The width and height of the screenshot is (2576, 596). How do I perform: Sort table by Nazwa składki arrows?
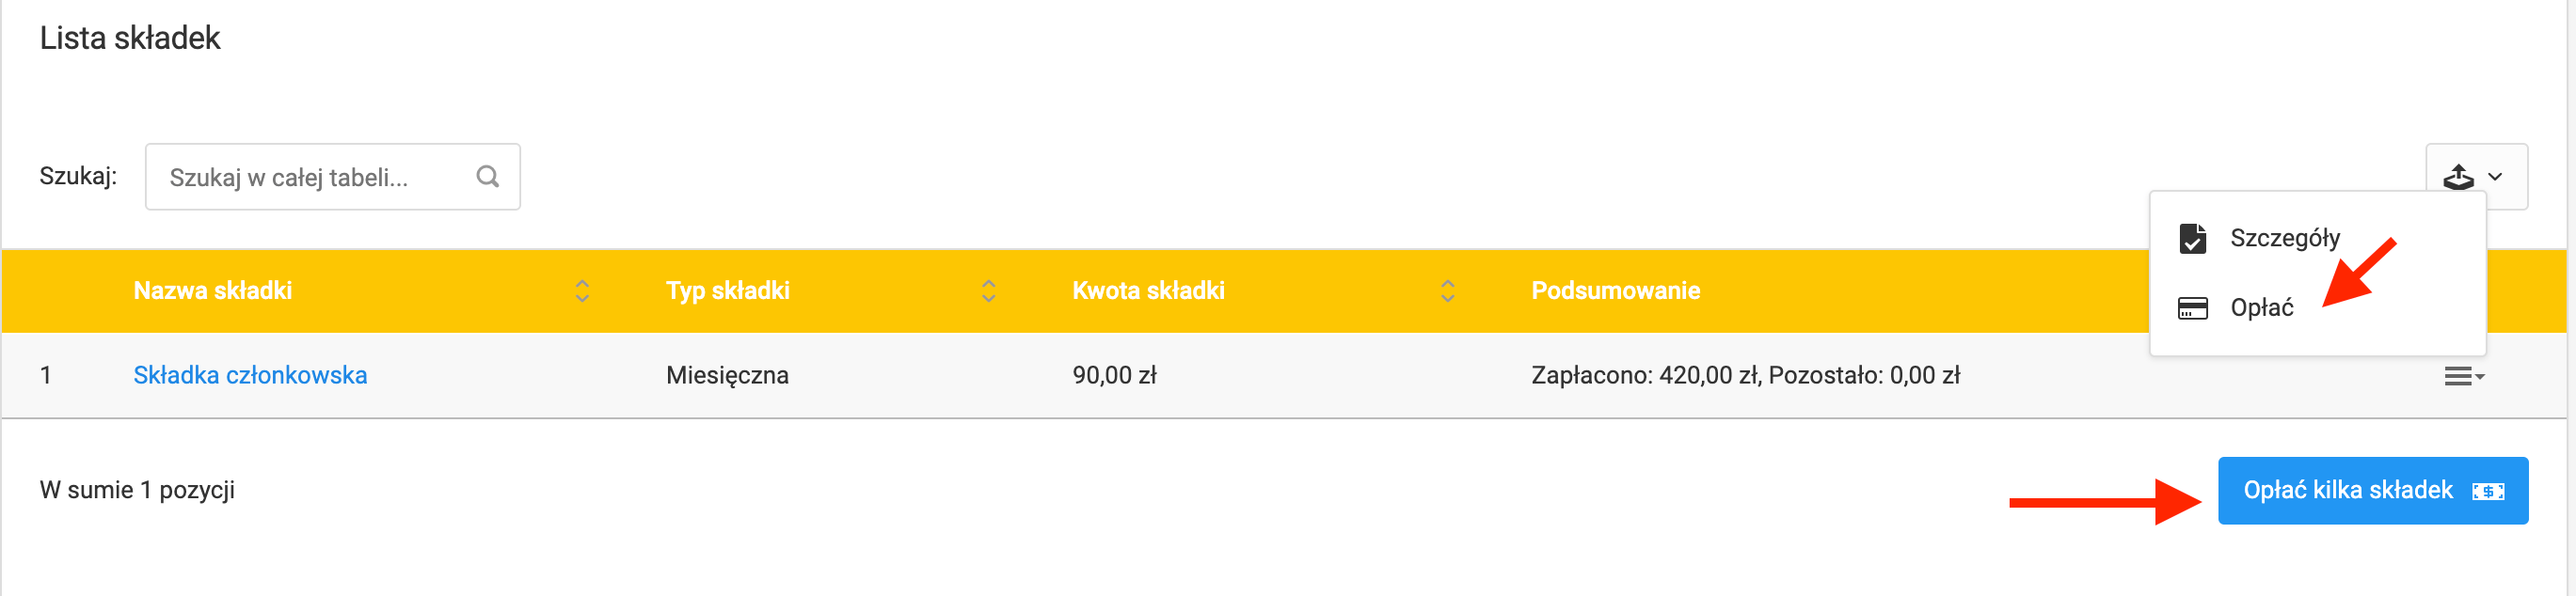point(582,291)
